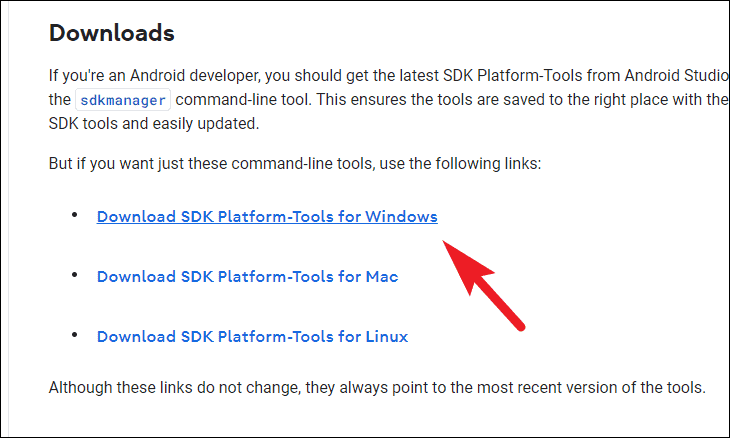The height and width of the screenshot is (438, 730).
Task: Click the bullet beside the Linux download link
Action: click(74, 335)
